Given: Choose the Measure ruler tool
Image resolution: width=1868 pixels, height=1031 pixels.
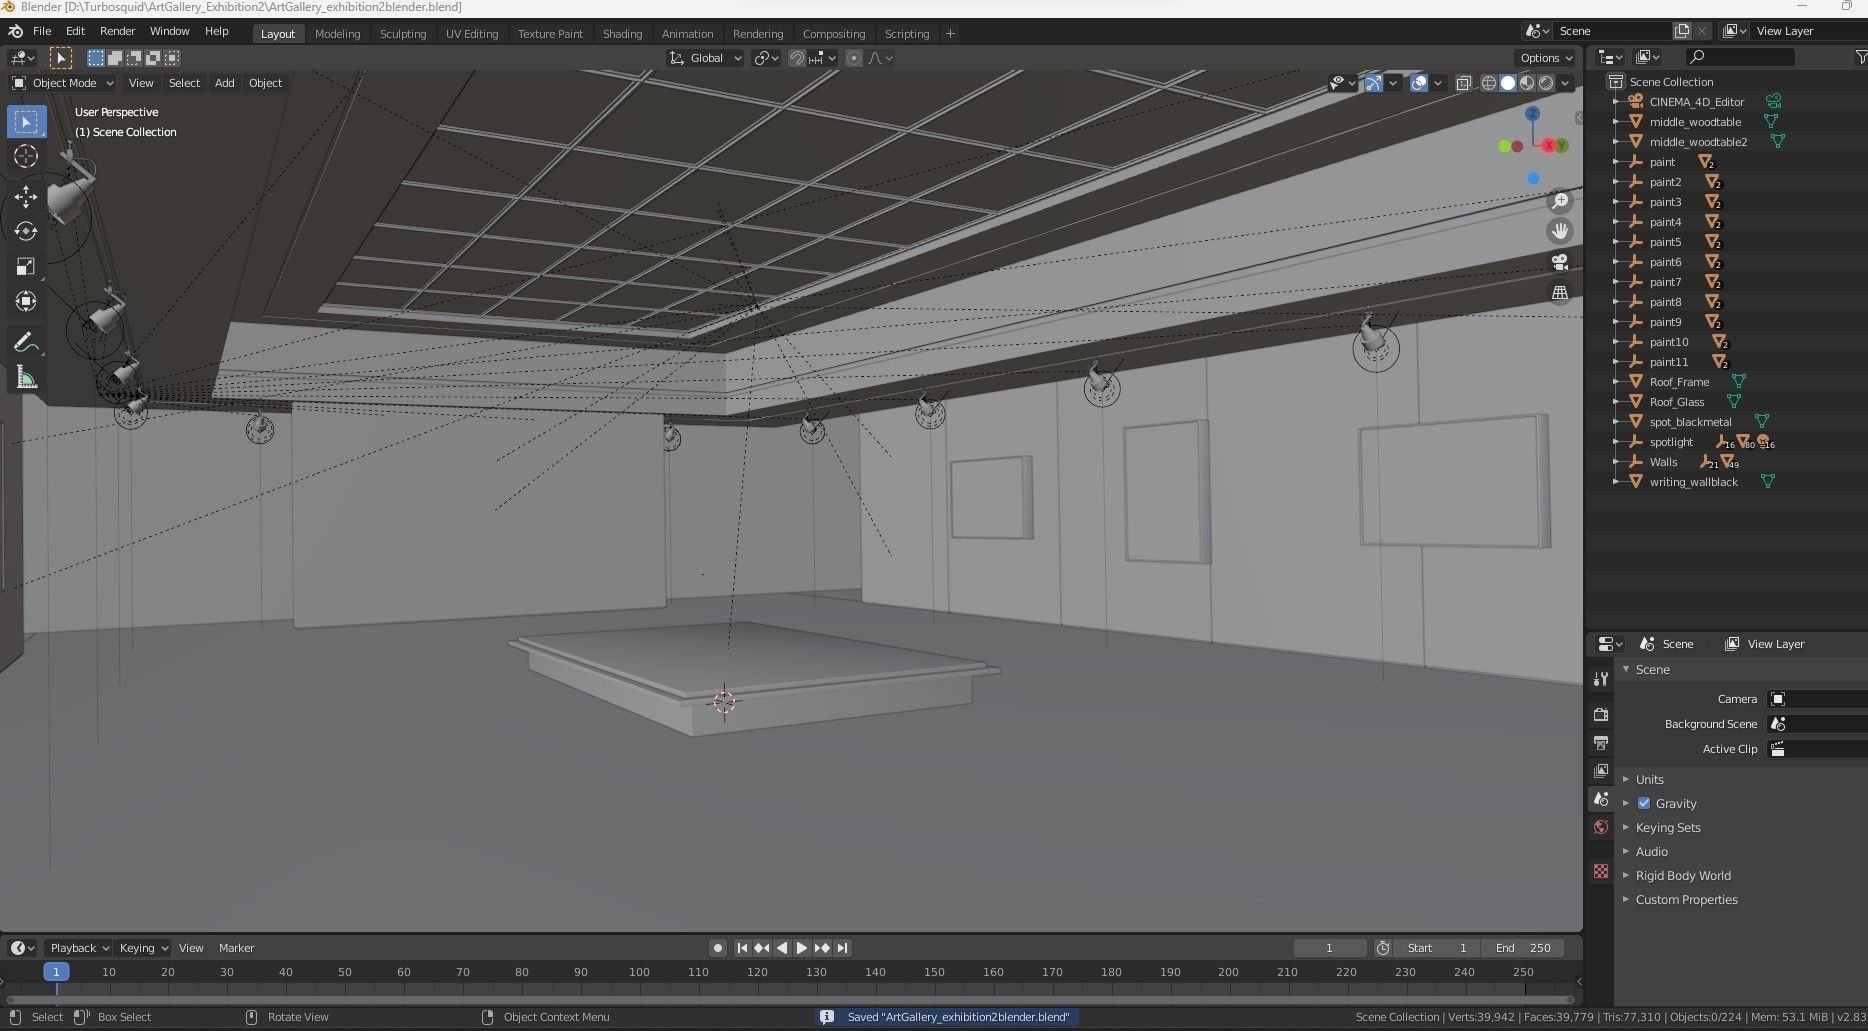Looking at the screenshot, I should [x=26, y=377].
